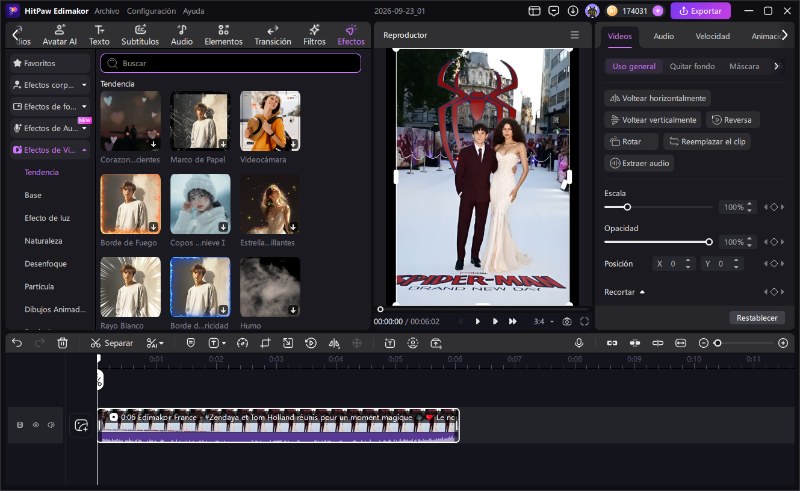800x491 pixels.
Task: Click Voltear horizontalmente button
Action: (x=658, y=98)
